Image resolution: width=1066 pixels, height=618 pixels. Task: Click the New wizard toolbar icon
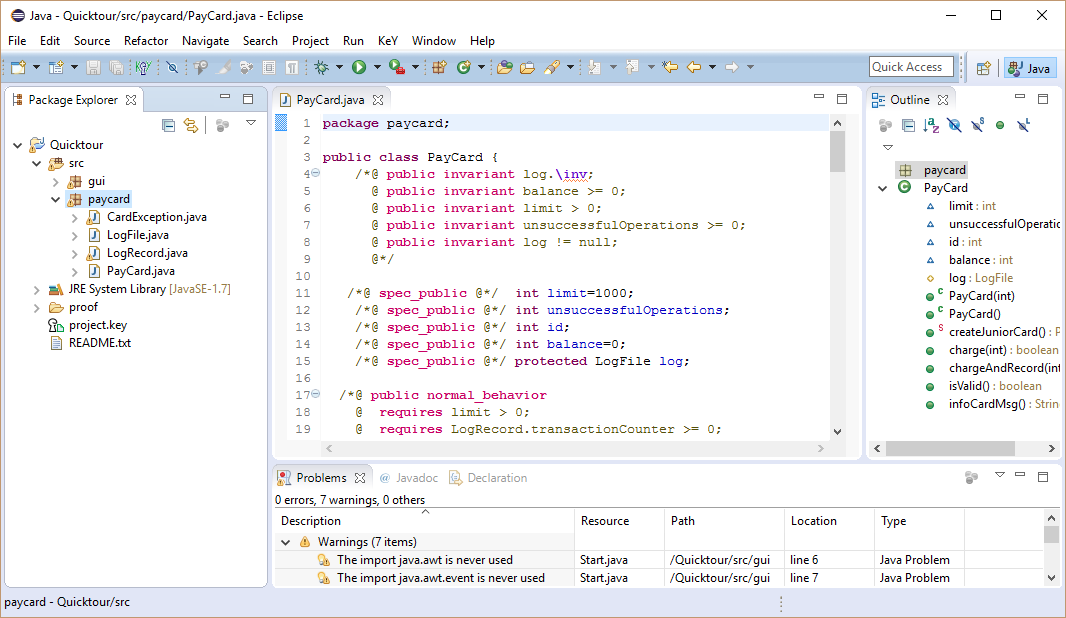tap(18, 67)
